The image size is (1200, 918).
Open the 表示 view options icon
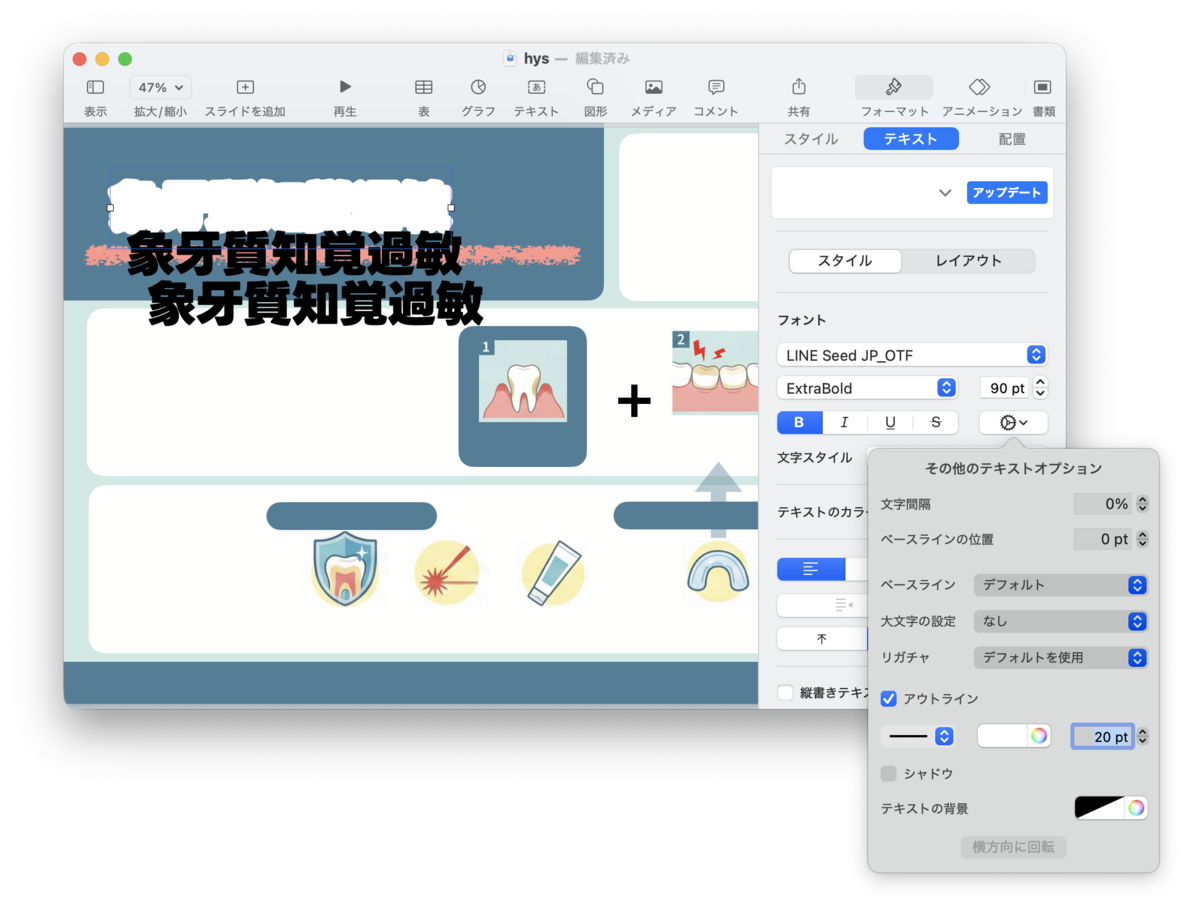coord(95,88)
